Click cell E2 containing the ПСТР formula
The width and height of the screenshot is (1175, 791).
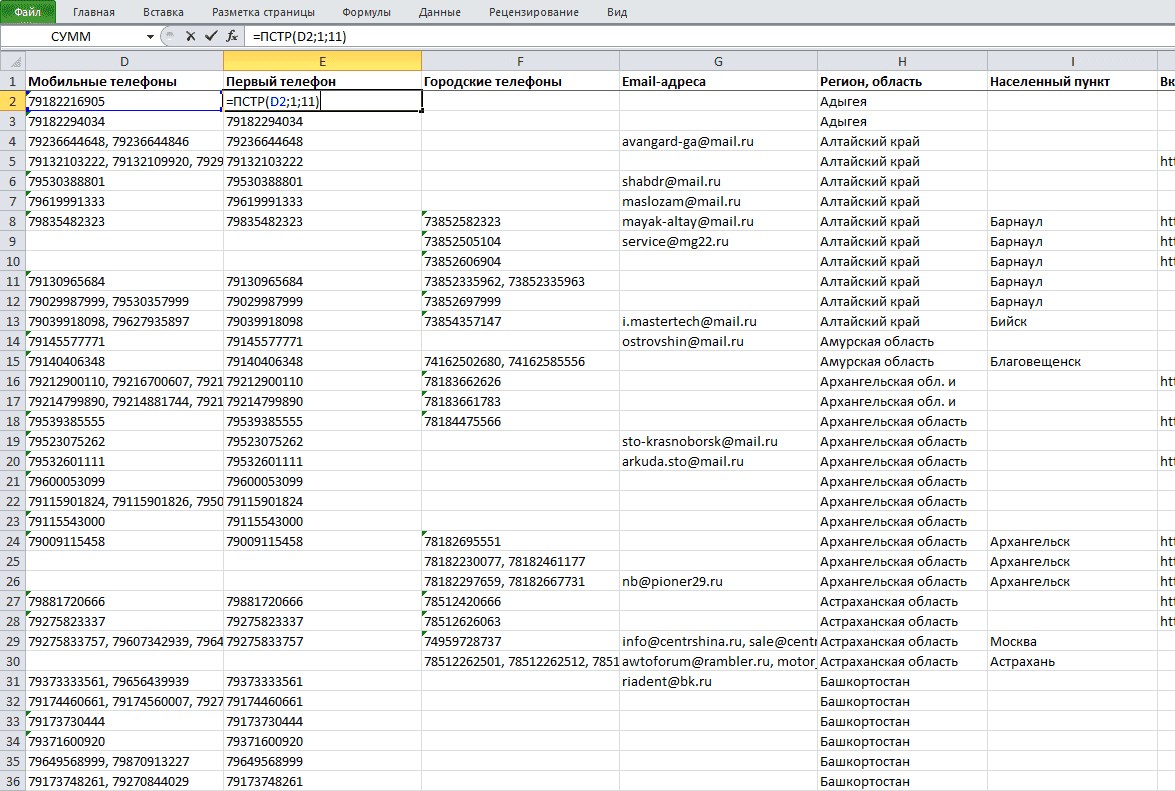click(x=322, y=101)
